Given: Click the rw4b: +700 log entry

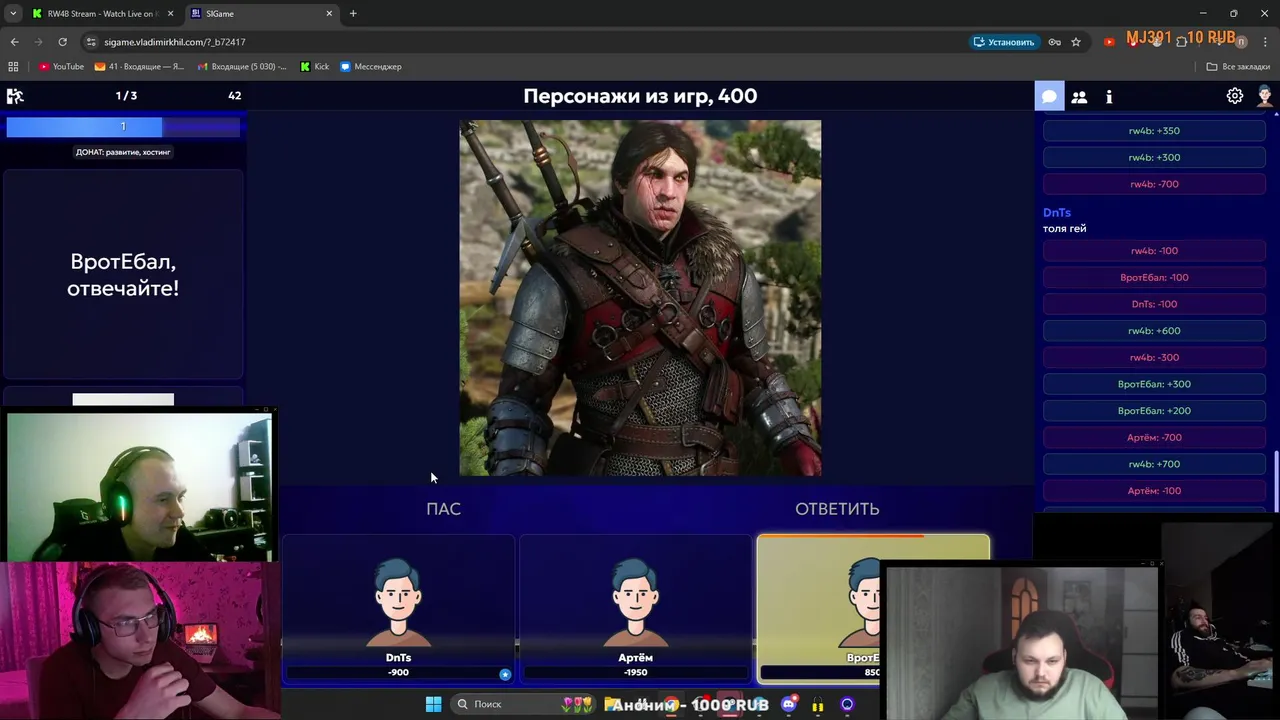Looking at the screenshot, I should [x=1154, y=464].
